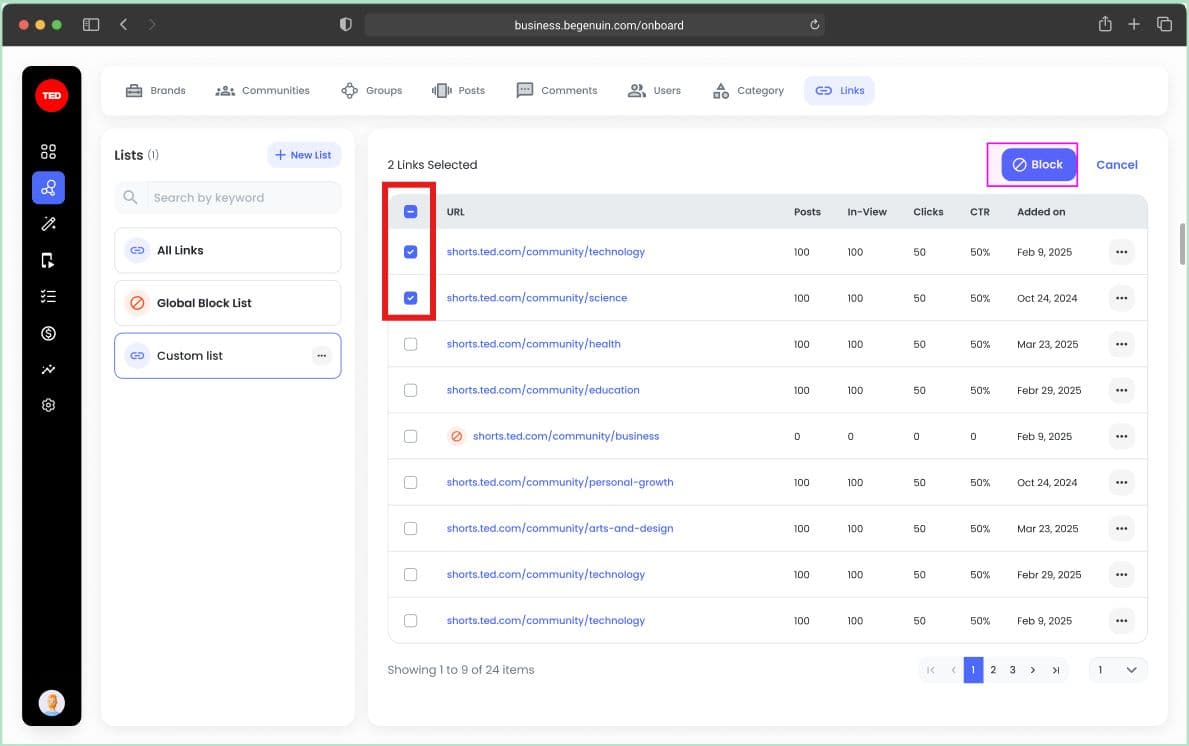1189x746 pixels.
Task: Click the Added on column header
Action: (1040, 212)
